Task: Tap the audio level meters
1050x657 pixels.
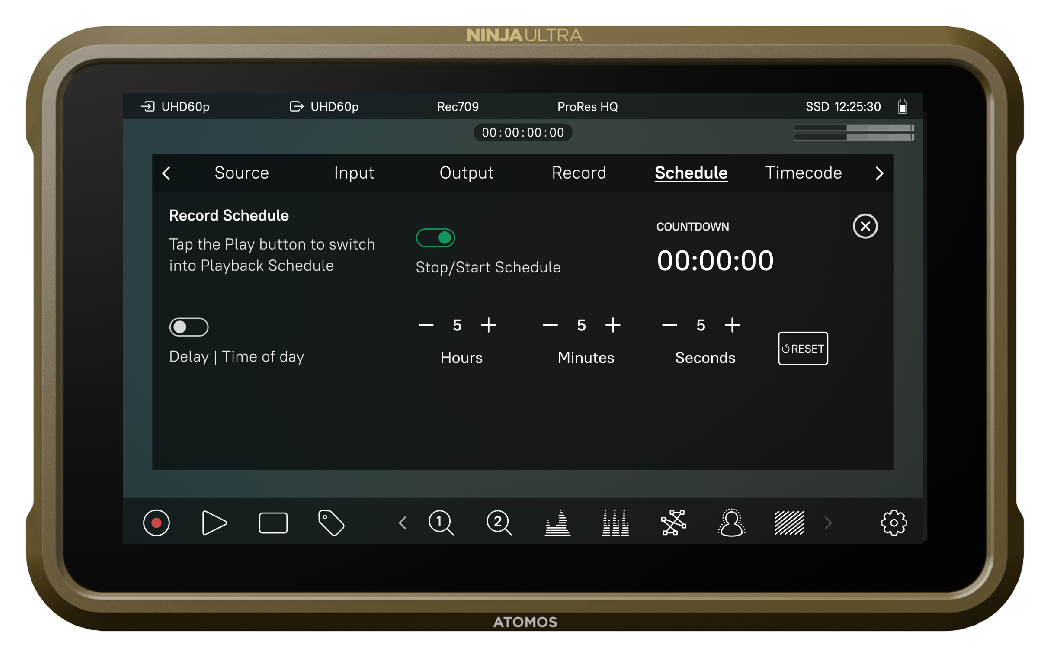Action: click(x=853, y=133)
